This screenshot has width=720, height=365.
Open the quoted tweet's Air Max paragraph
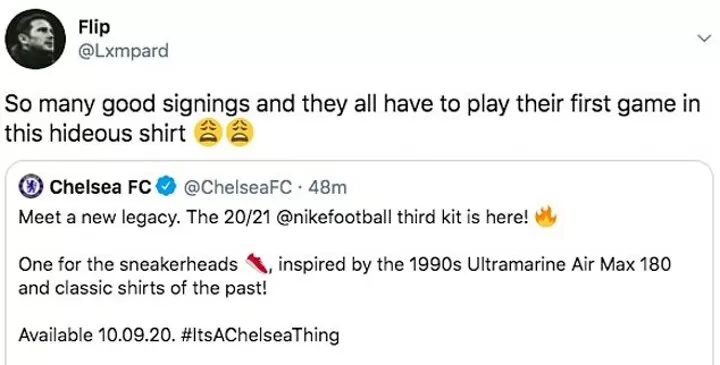(x=344, y=277)
